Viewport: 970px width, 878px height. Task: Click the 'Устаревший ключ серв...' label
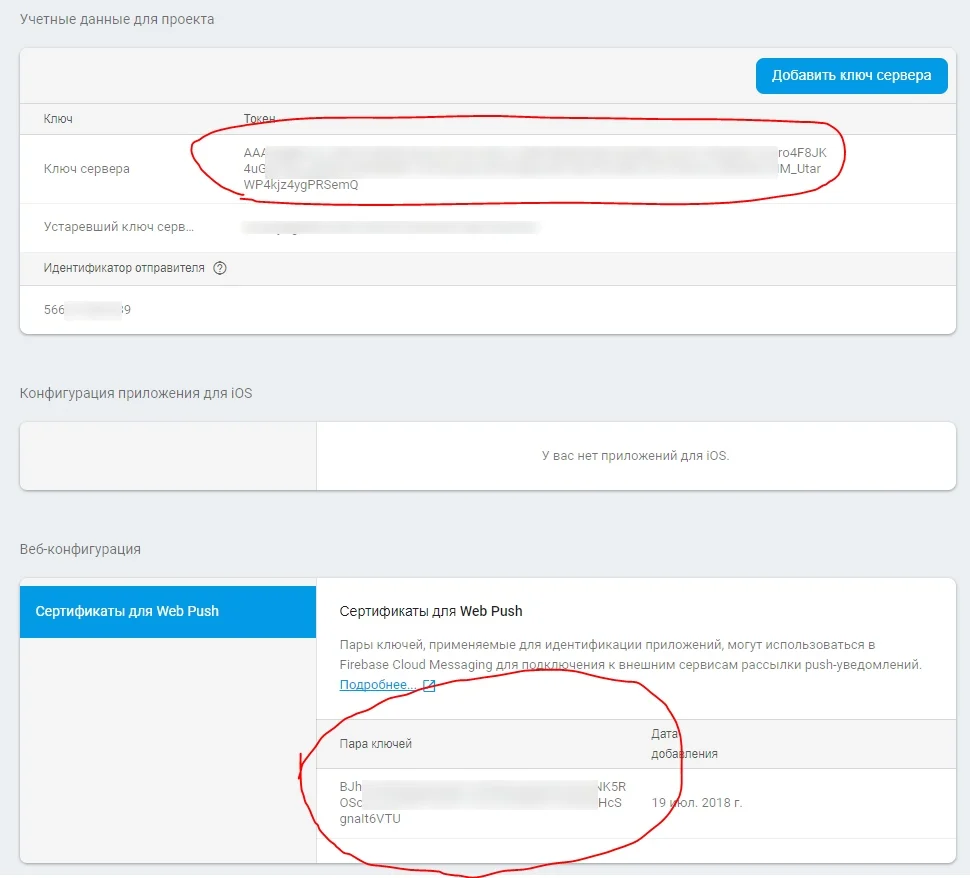[x=119, y=226]
